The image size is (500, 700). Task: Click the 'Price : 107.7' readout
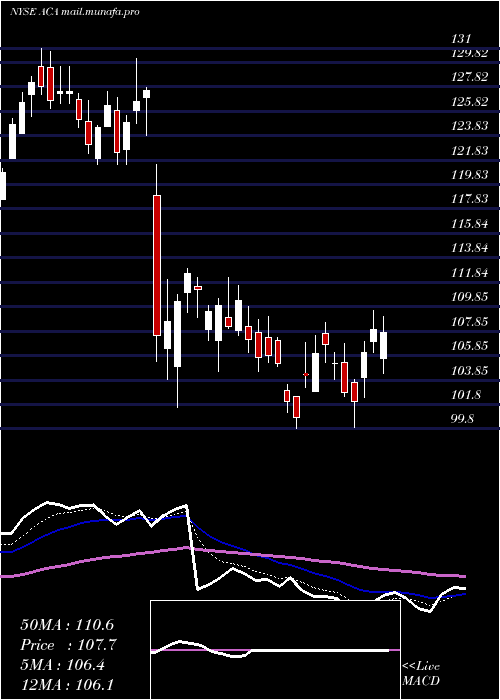click(68, 645)
